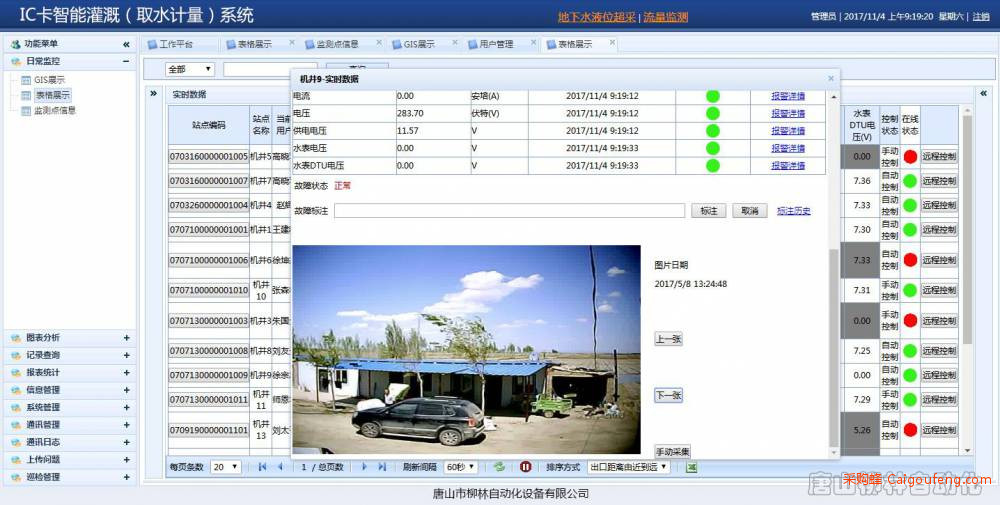The image size is (1000, 505).
Task: Expand the panel left of 实时数据
Action: (154, 94)
